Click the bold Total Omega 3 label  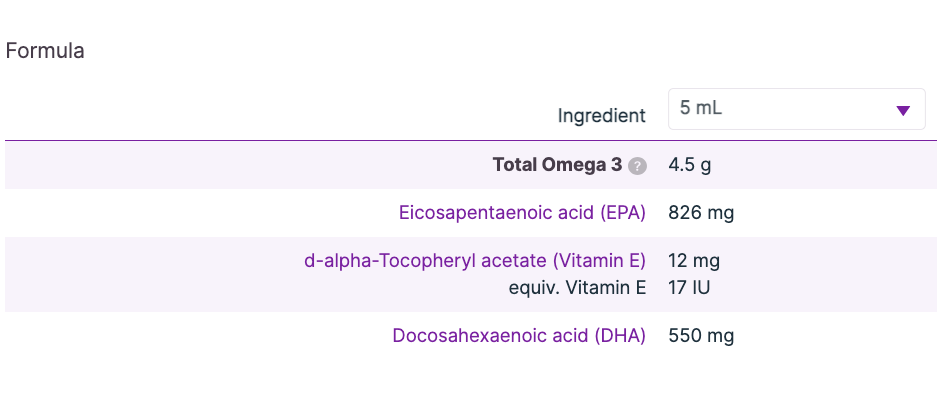[558, 165]
